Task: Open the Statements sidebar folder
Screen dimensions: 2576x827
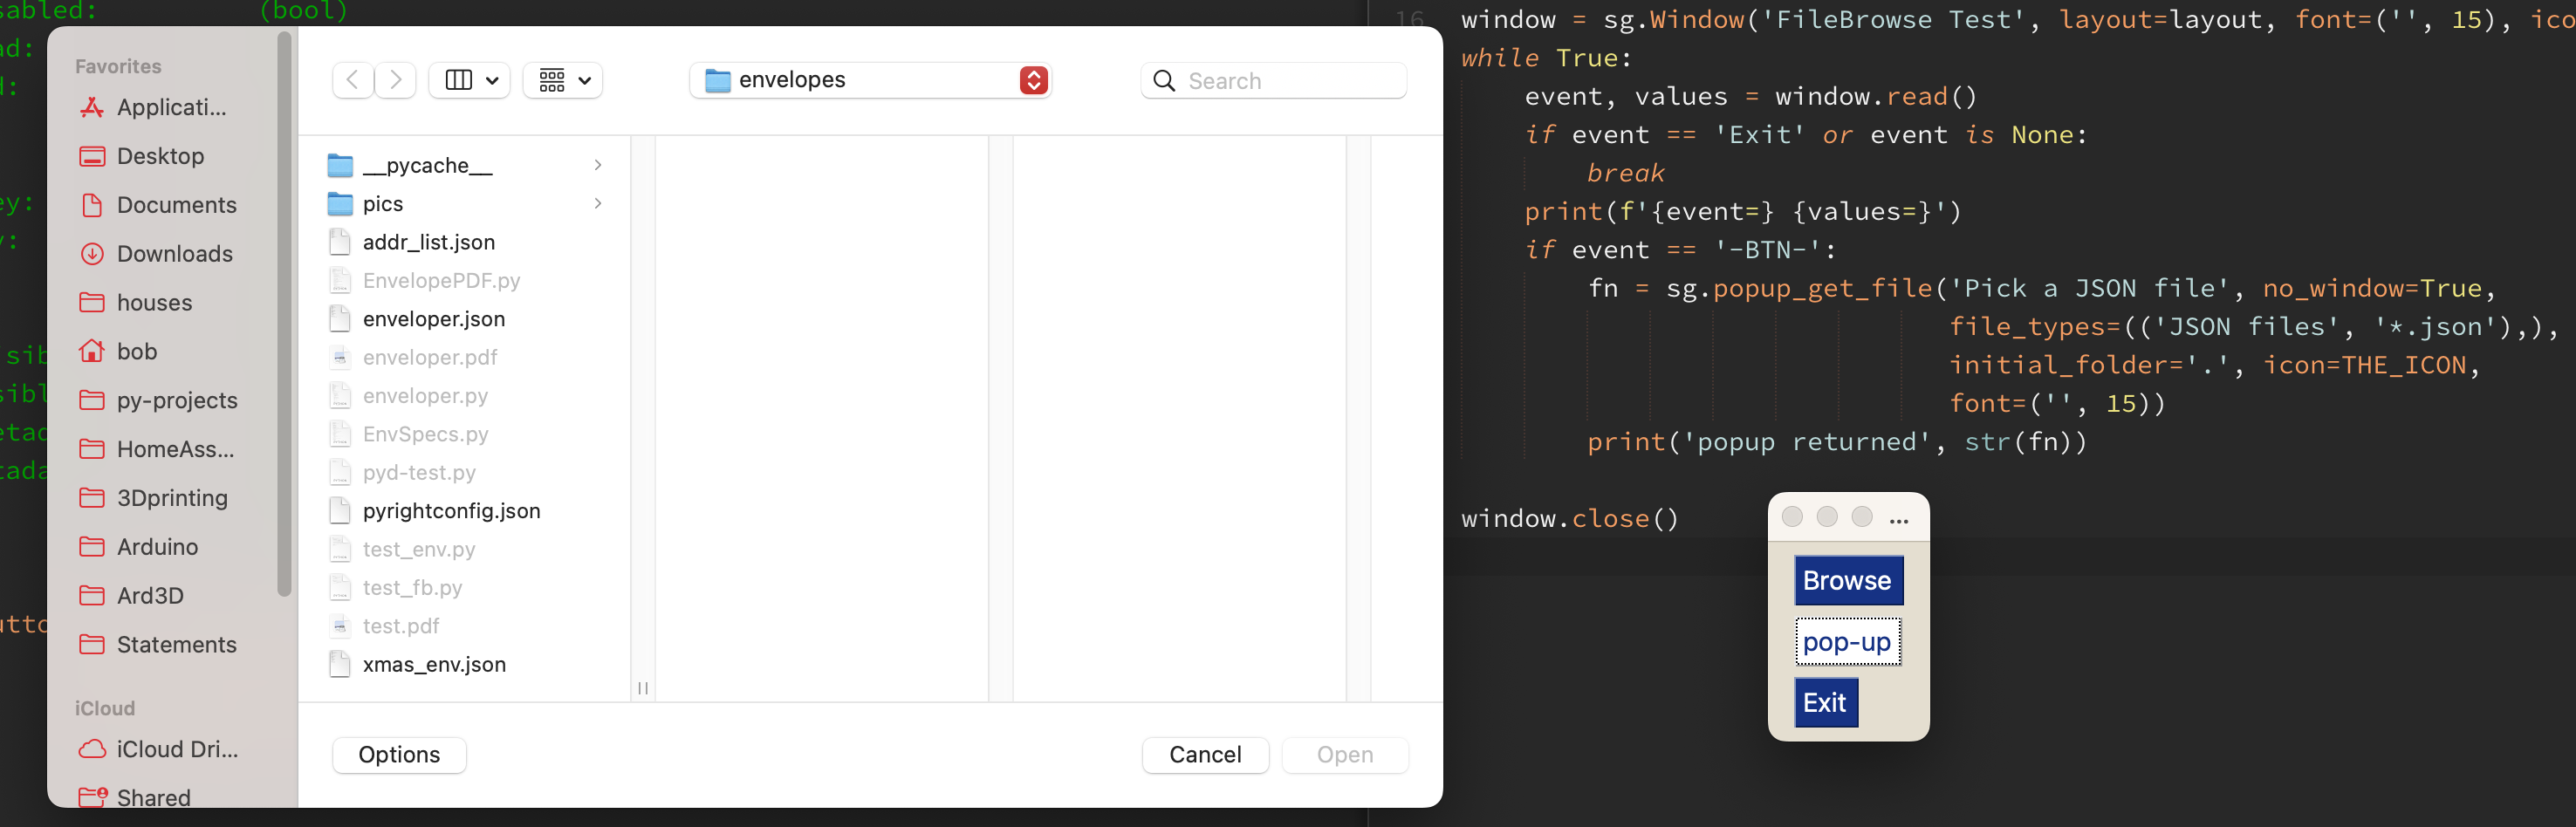Action: coord(177,644)
